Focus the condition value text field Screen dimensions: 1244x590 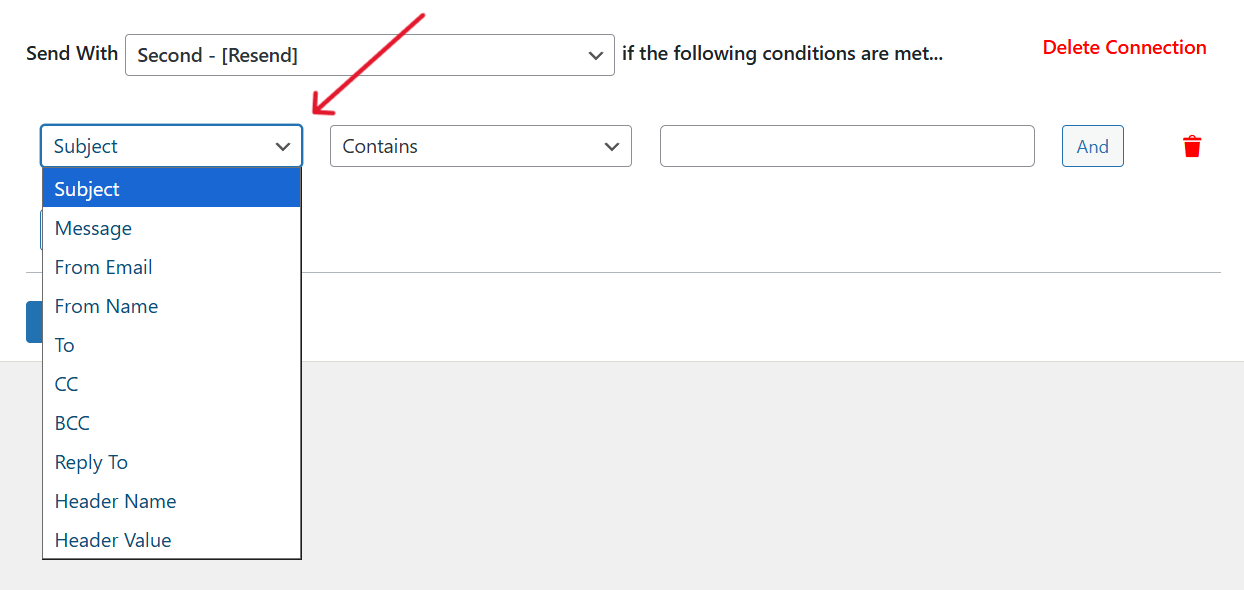tap(847, 146)
